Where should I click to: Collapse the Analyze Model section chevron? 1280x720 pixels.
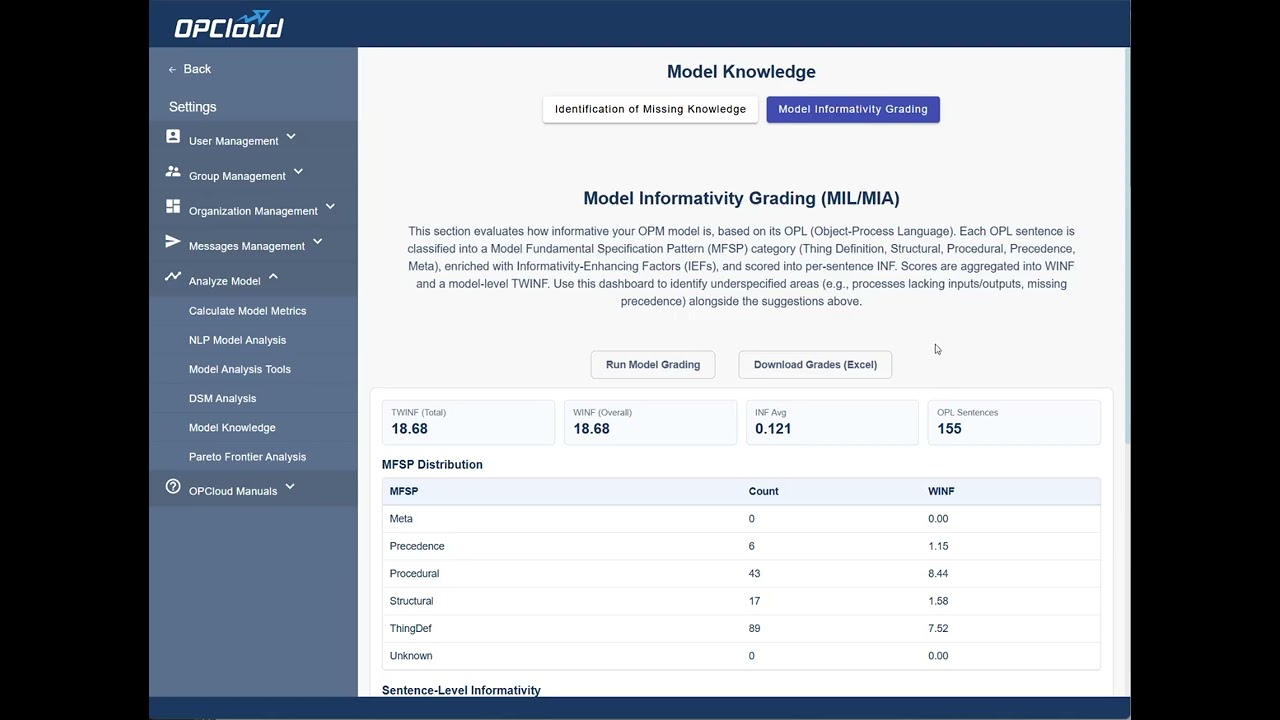click(273, 277)
